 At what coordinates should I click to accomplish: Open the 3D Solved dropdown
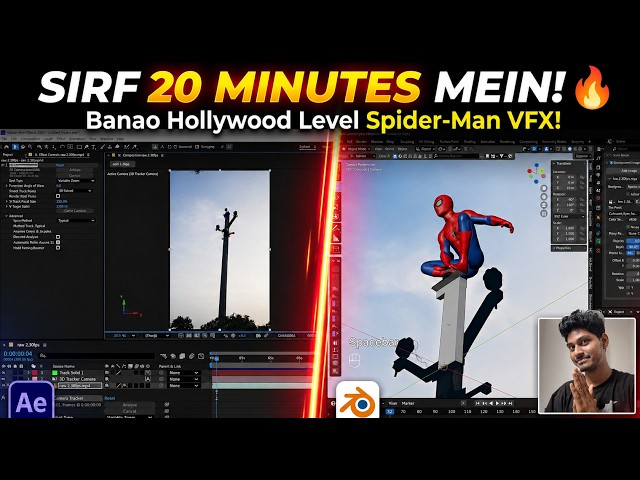[74, 191]
